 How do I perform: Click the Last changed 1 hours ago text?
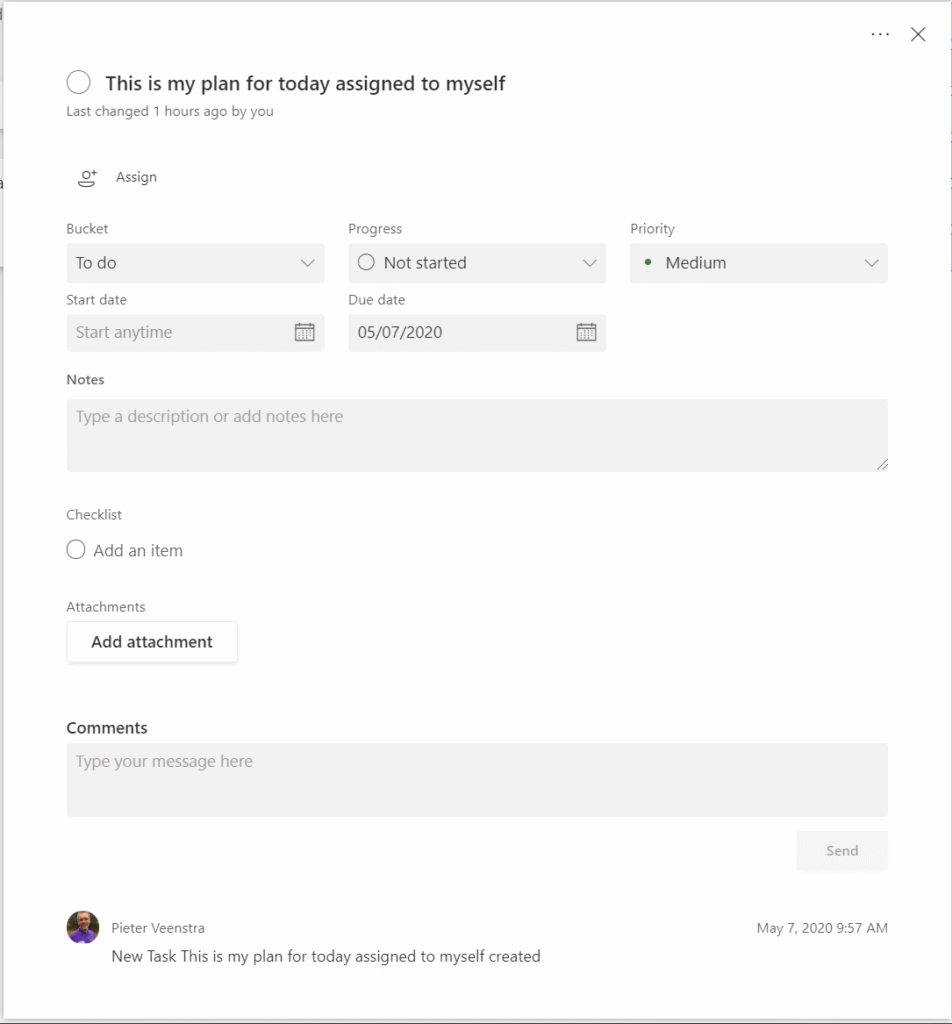[170, 112]
